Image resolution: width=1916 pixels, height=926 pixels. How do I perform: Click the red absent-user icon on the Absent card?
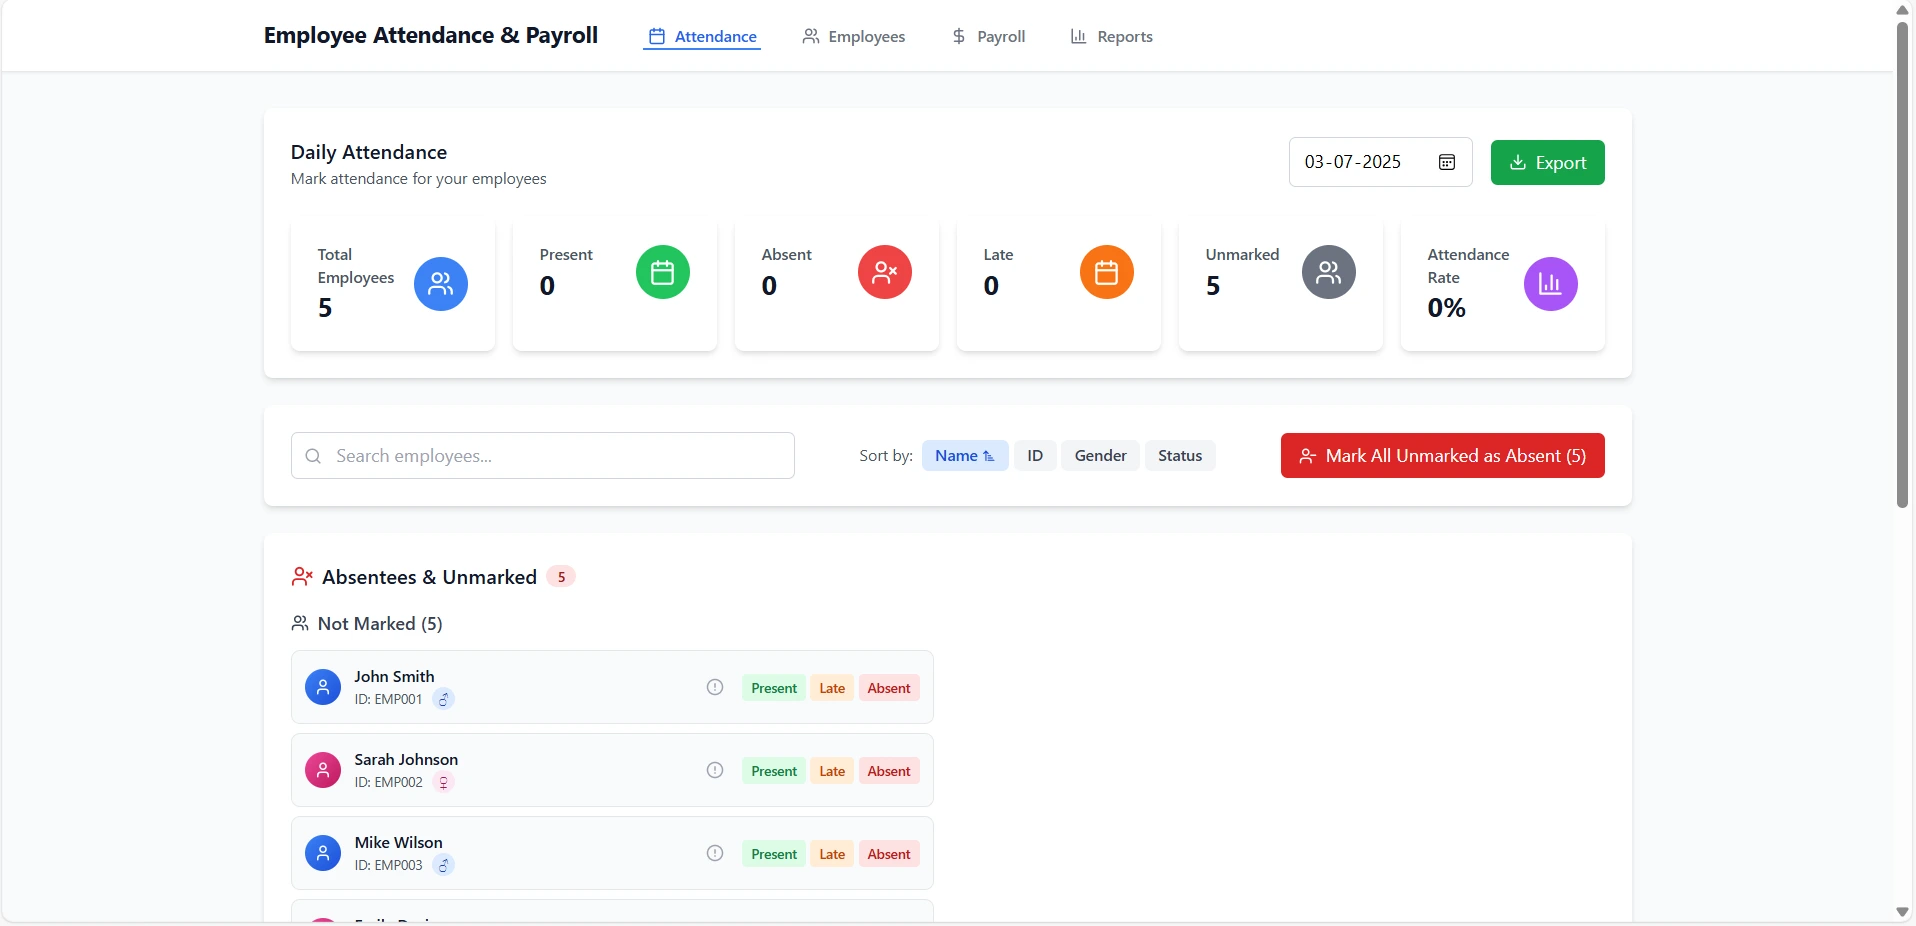coord(885,272)
